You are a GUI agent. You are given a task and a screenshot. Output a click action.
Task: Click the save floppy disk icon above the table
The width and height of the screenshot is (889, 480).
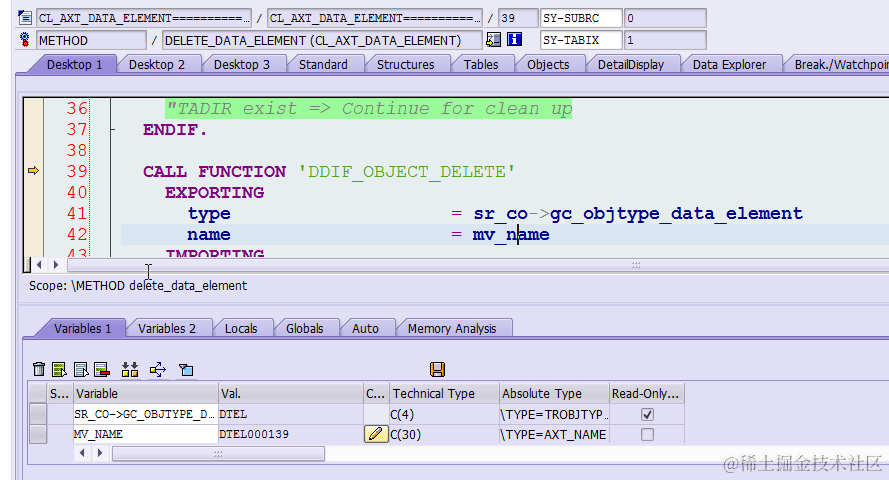tap(437, 369)
